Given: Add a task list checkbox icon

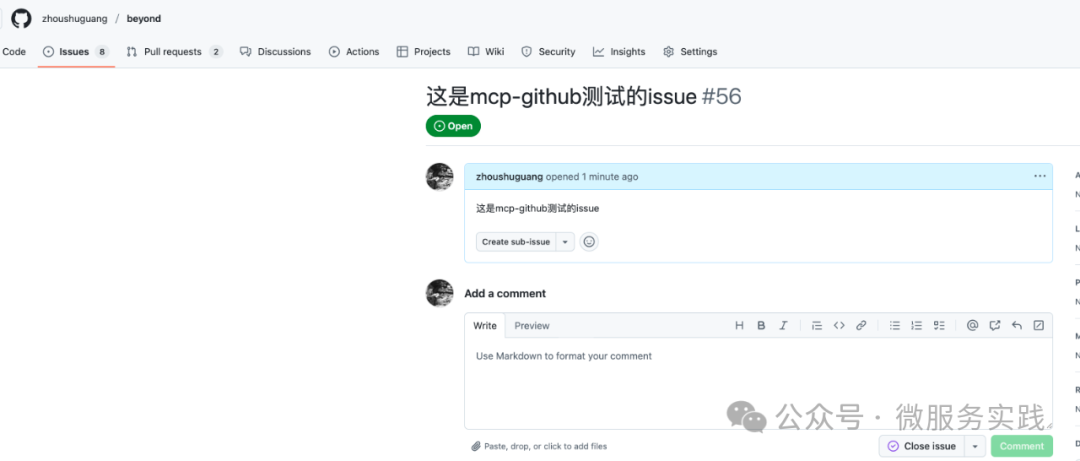Looking at the screenshot, I should pos(939,326).
